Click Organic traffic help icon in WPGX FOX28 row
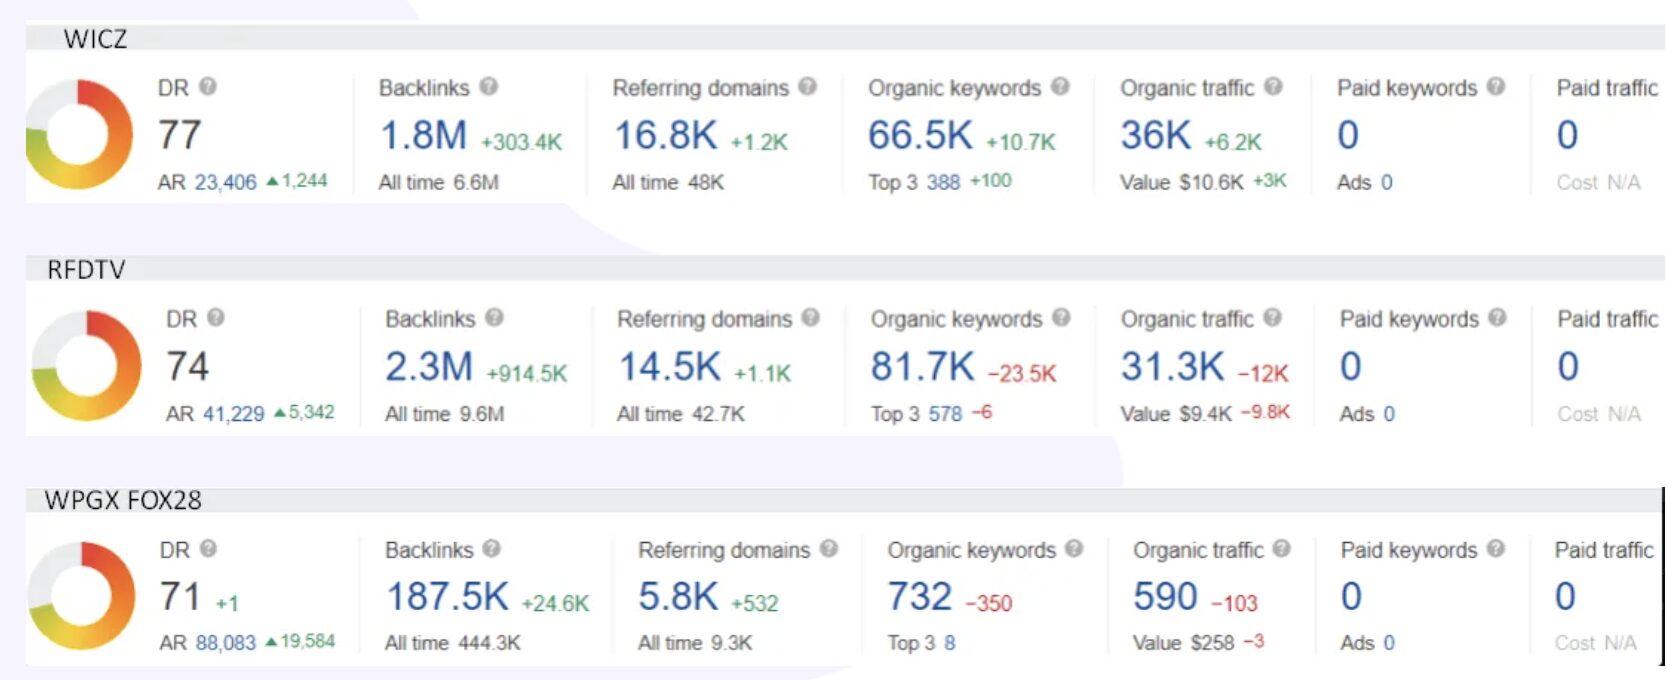This screenshot has width=1666, height=680. pos(1281,549)
